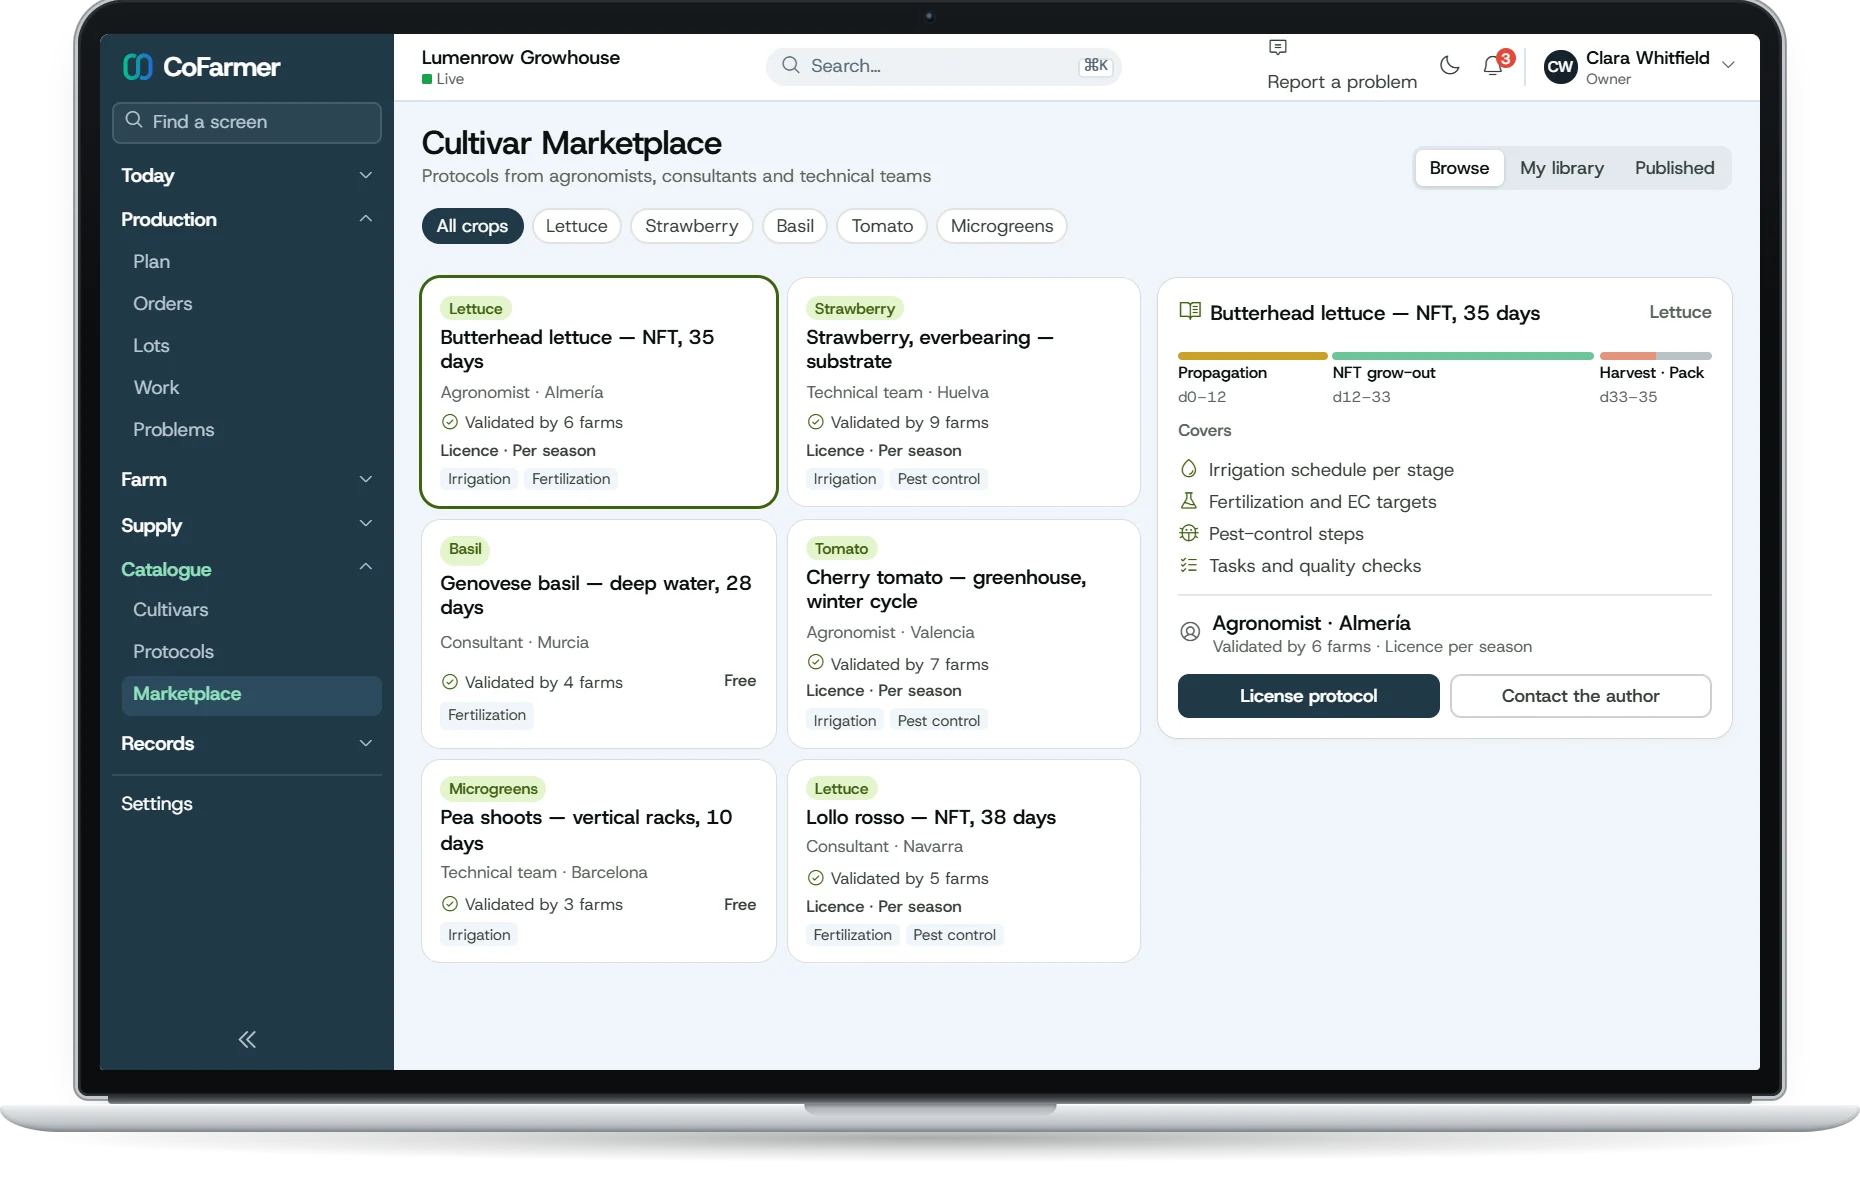Click the Report a problem icon

click(1278, 47)
